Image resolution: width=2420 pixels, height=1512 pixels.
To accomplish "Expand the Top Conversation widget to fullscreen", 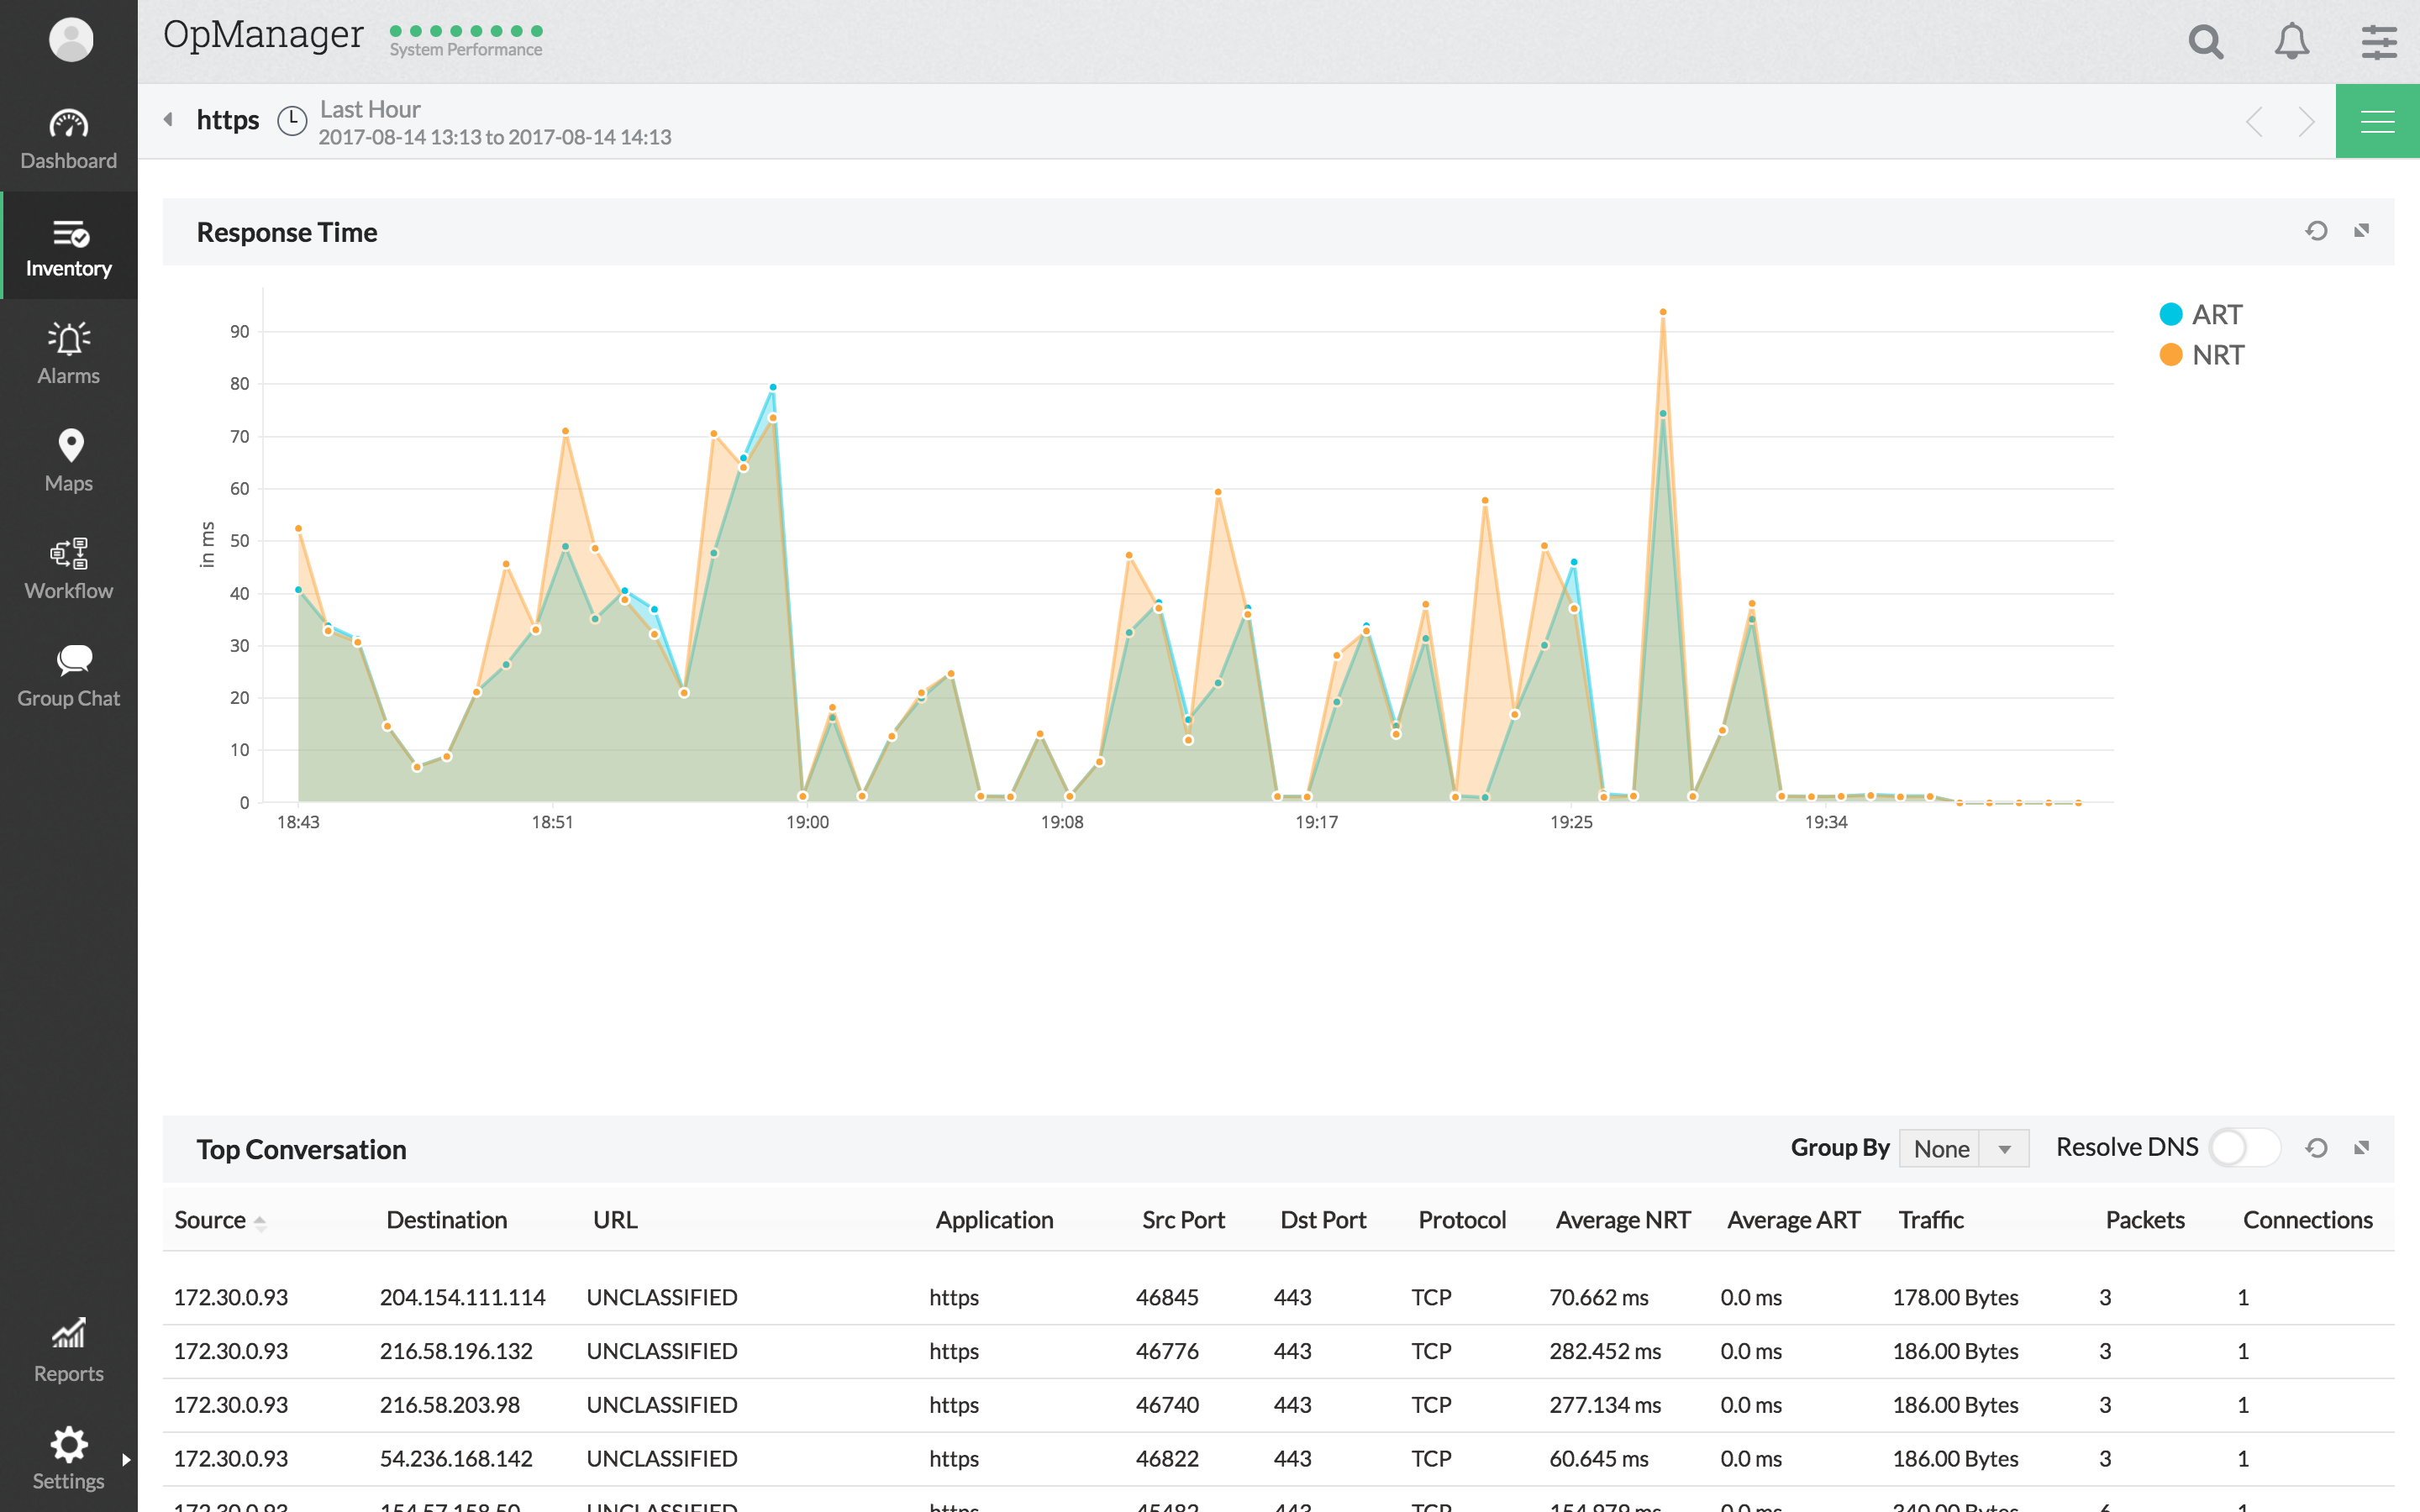I will (x=2362, y=1148).
